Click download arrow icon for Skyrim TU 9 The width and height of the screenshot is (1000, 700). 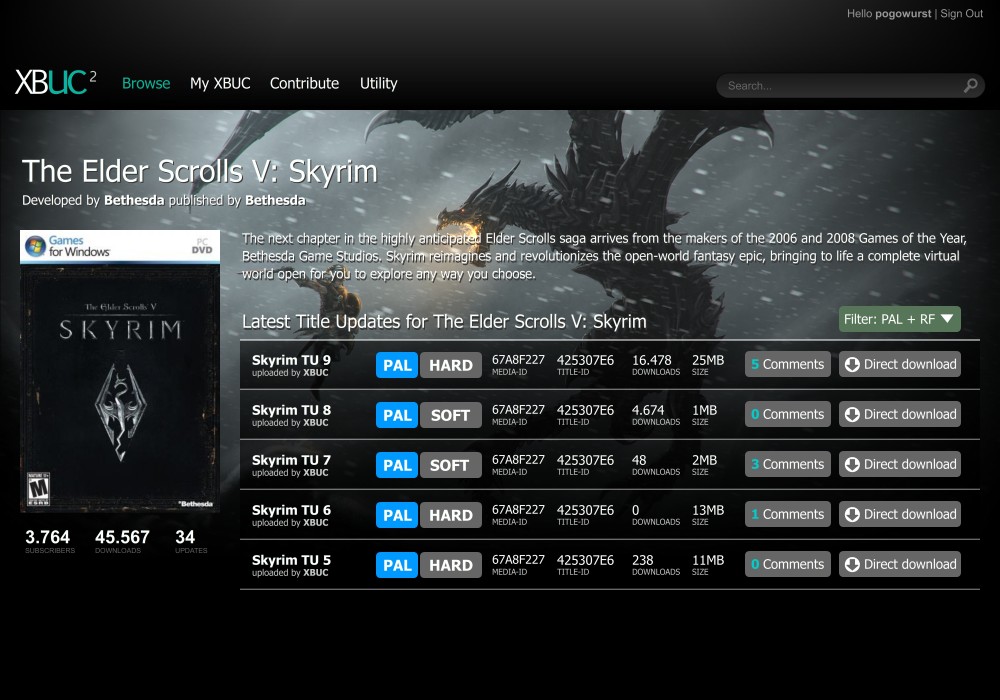point(852,365)
